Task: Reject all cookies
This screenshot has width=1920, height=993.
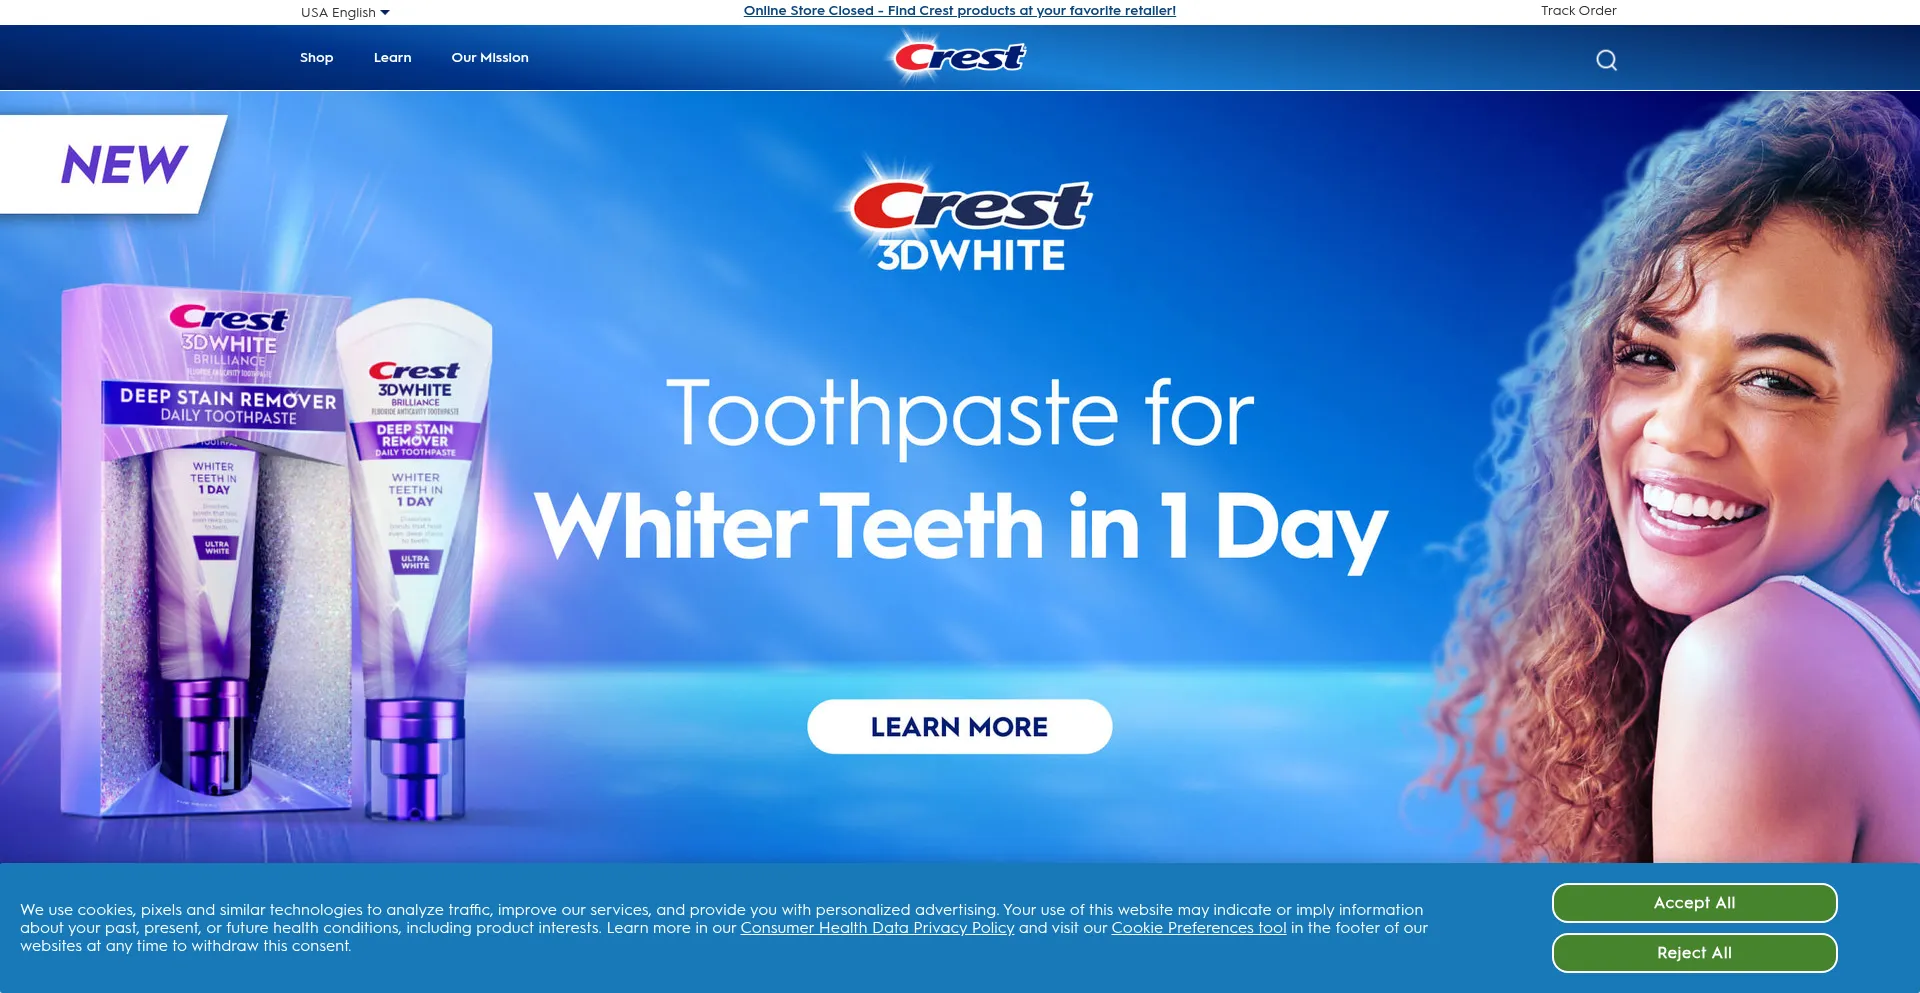Action: click(x=1694, y=953)
